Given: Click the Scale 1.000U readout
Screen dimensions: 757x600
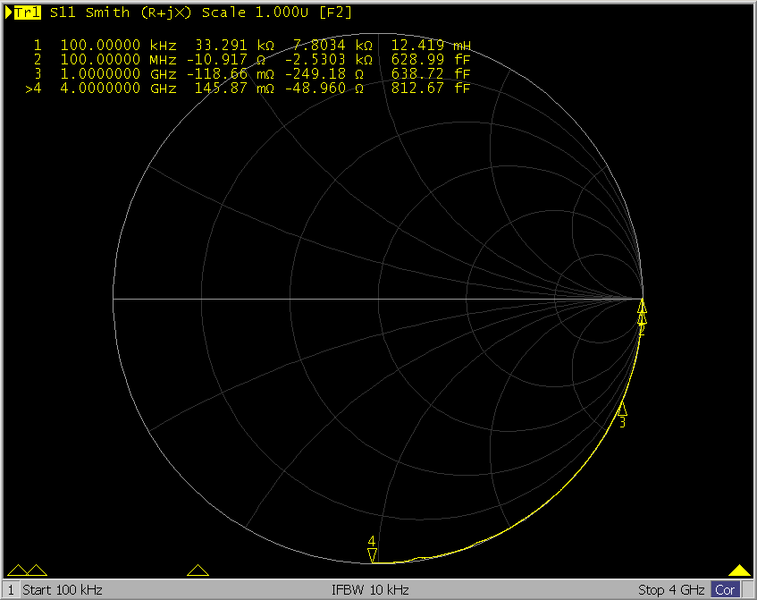Looking at the screenshot, I should 255,13.
